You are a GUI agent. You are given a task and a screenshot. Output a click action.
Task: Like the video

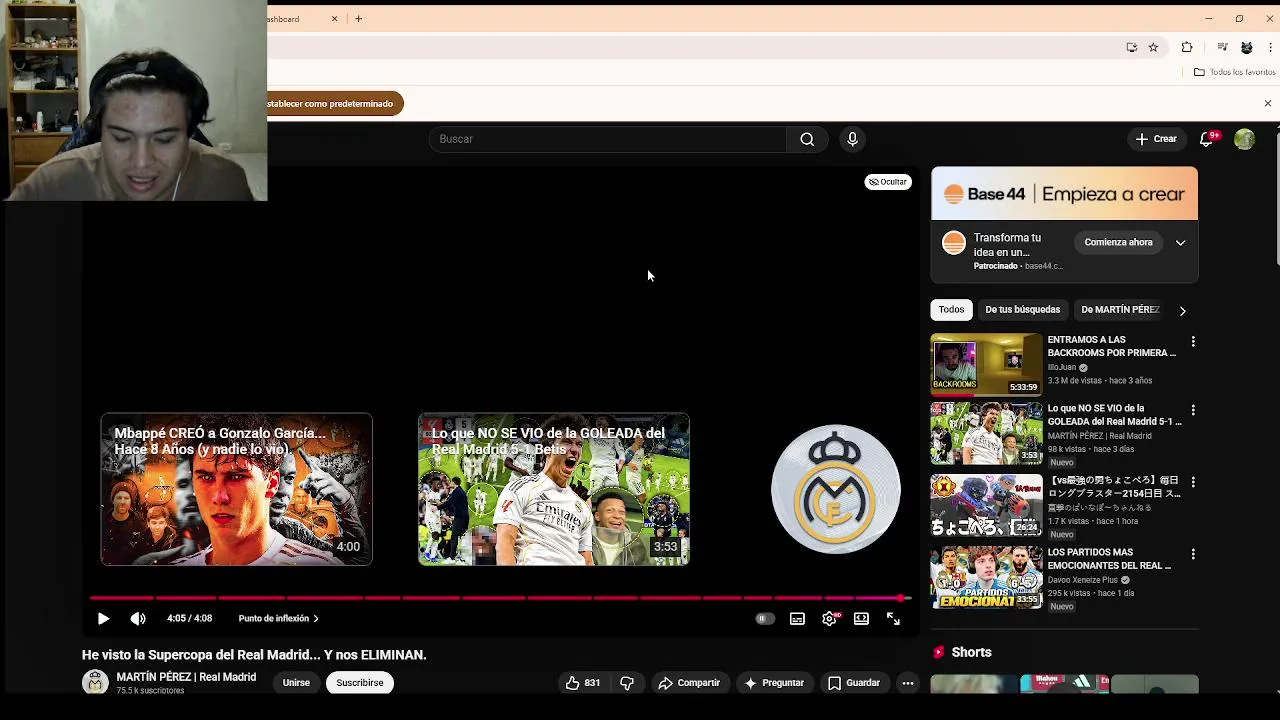(582, 683)
